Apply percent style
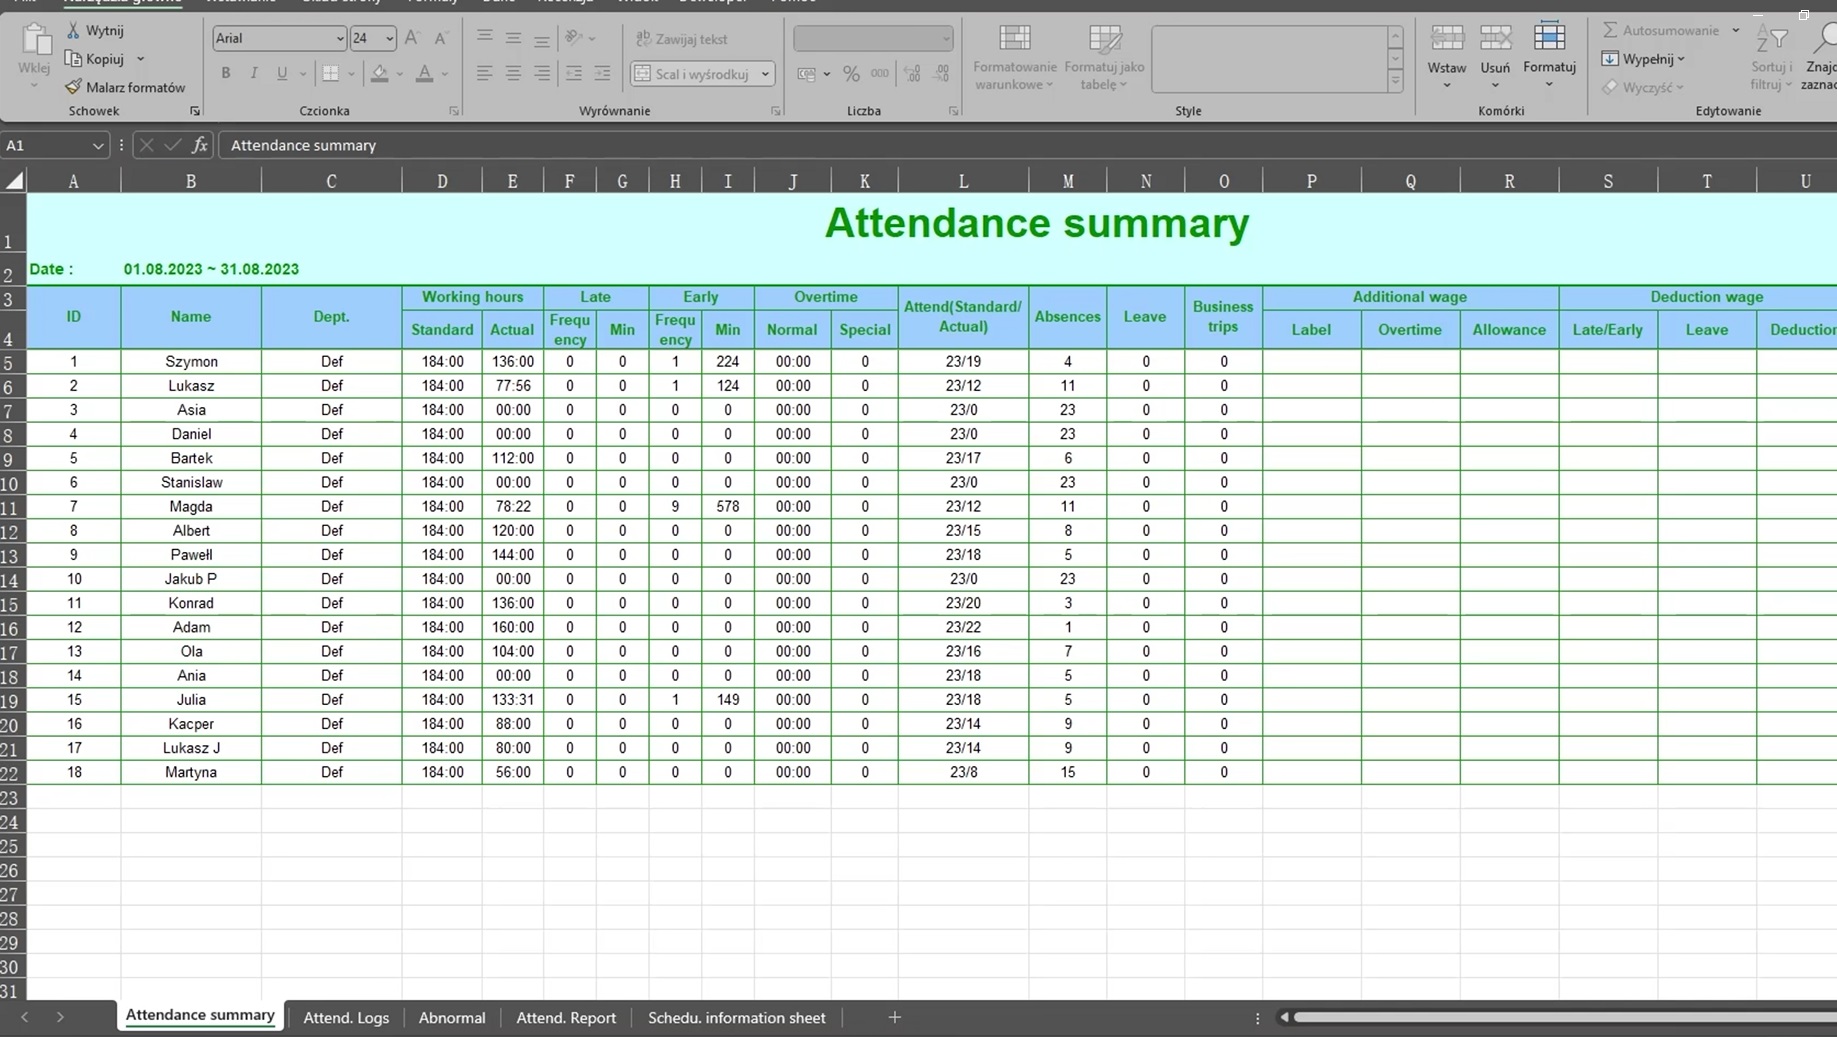The height and width of the screenshot is (1037, 1837). 851,74
